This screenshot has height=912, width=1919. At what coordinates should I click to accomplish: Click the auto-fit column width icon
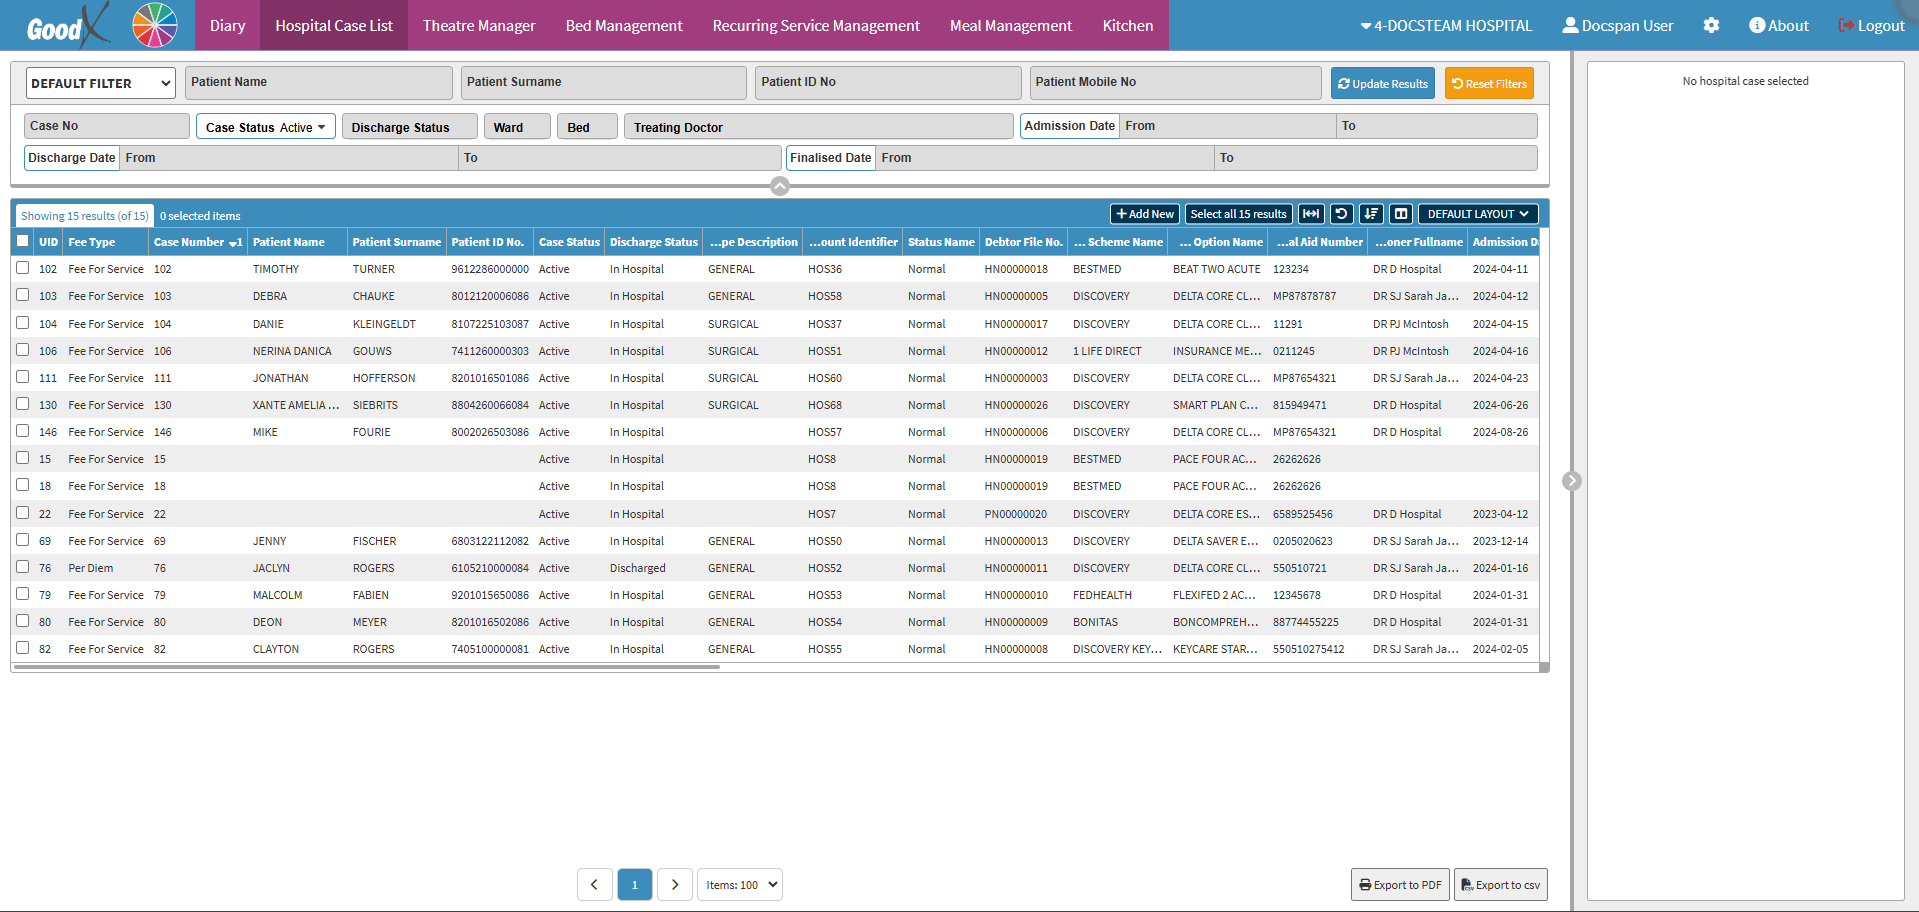(x=1311, y=214)
